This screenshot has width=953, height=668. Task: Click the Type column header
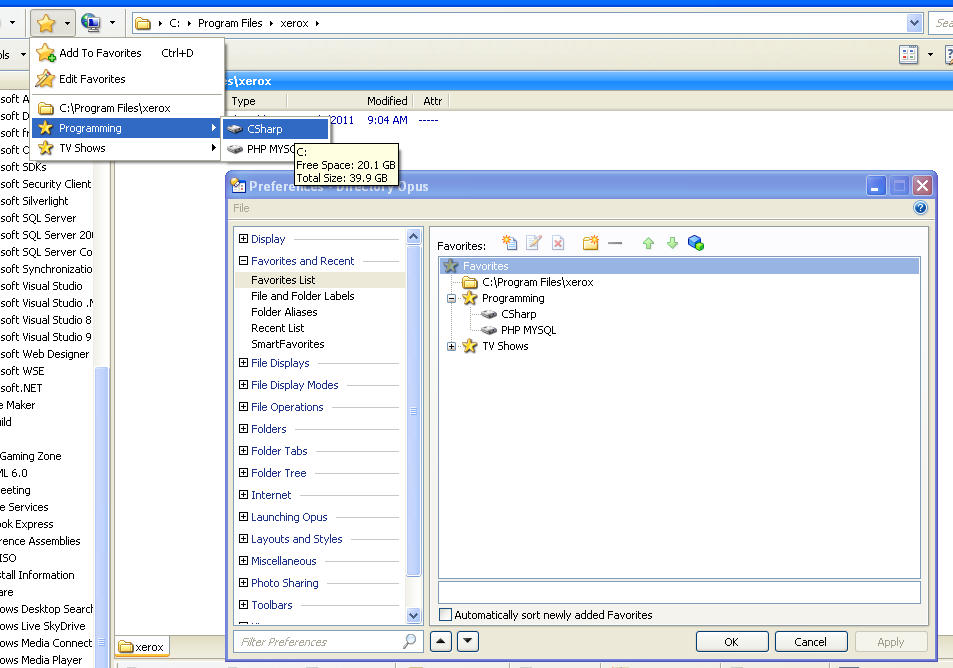coord(243,101)
